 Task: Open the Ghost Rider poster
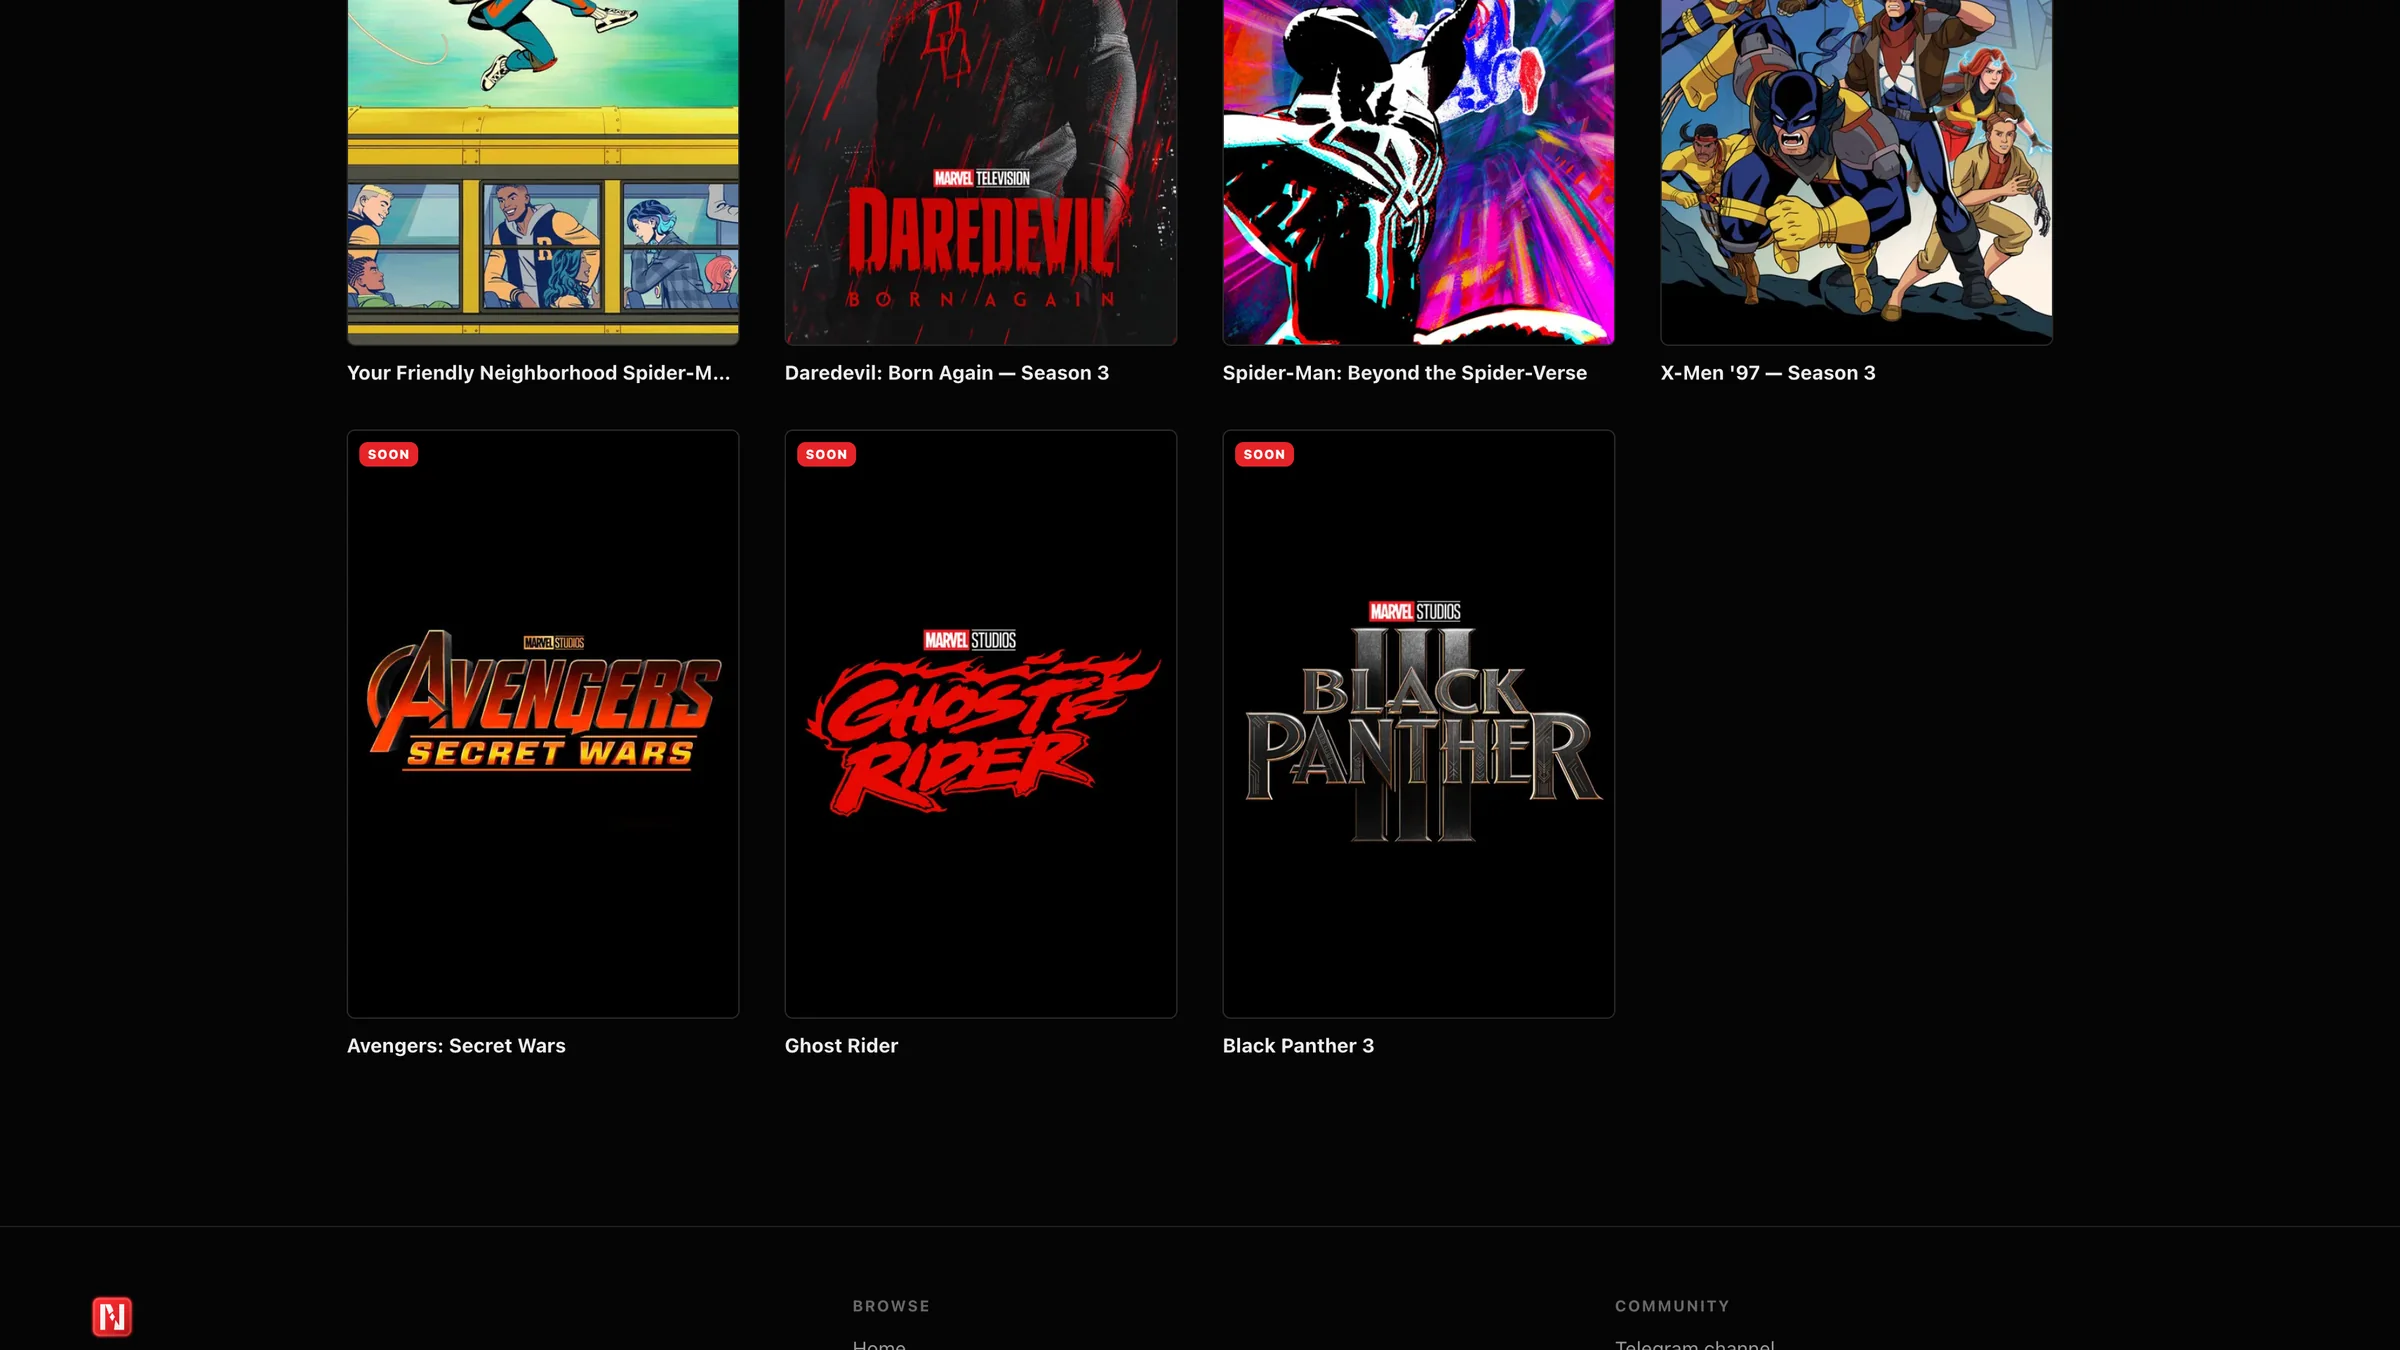(x=981, y=724)
